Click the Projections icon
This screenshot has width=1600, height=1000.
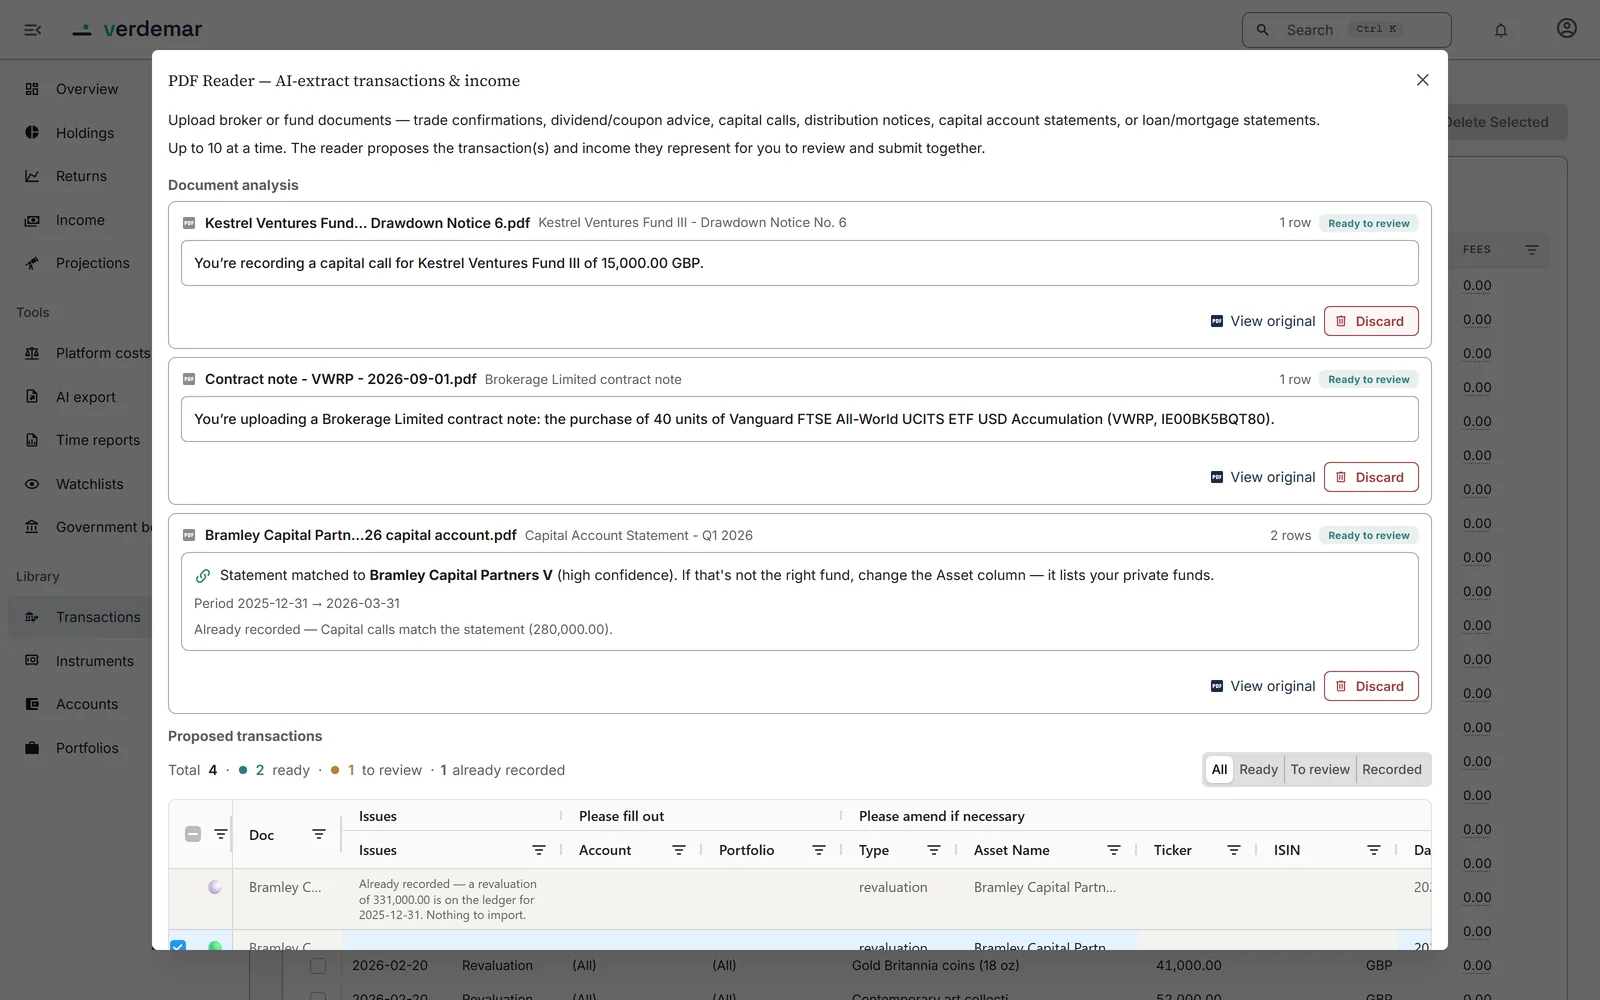[x=32, y=263]
